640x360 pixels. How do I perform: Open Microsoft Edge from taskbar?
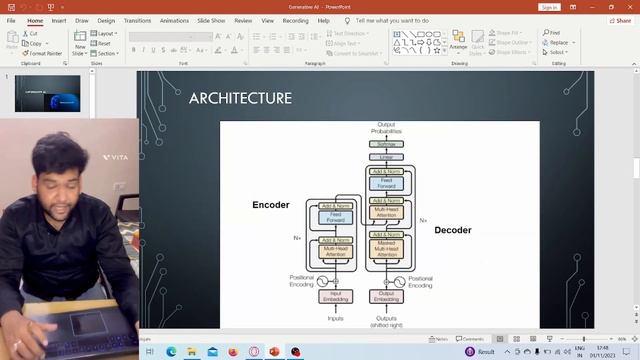tap(171, 351)
